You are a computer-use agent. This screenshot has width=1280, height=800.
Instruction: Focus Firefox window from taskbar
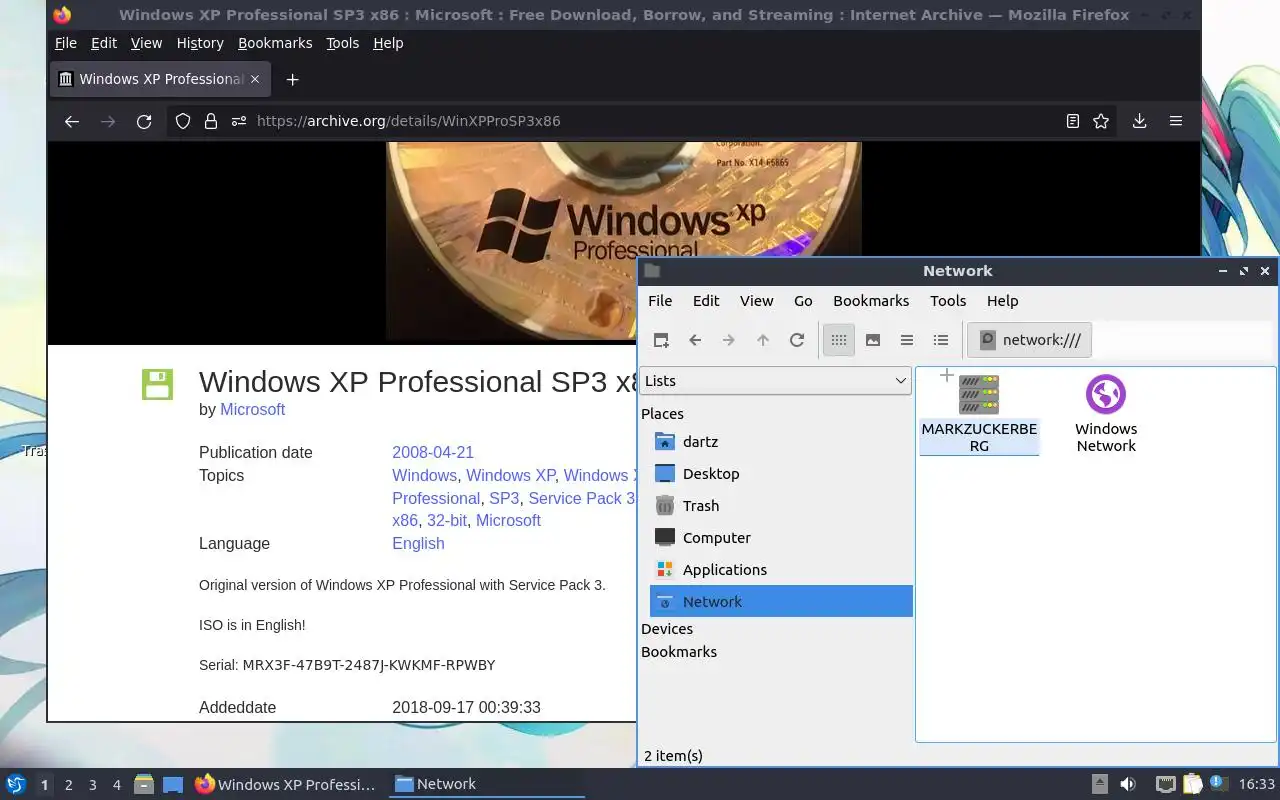(x=286, y=785)
